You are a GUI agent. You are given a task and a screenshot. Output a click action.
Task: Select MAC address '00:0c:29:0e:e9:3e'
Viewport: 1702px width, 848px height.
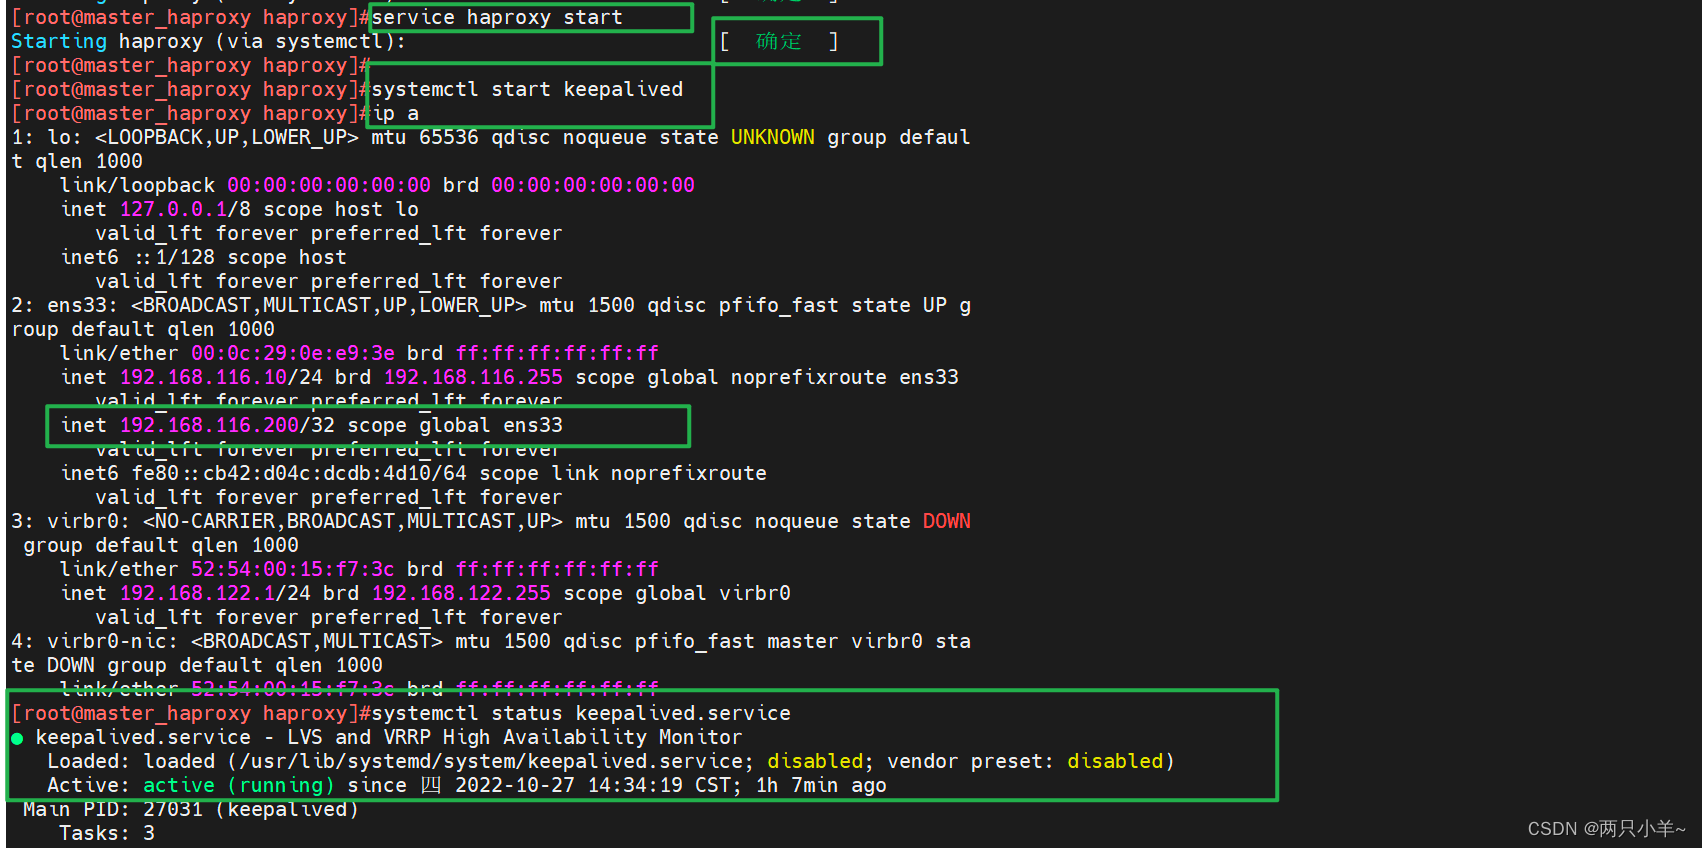coord(293,353)
